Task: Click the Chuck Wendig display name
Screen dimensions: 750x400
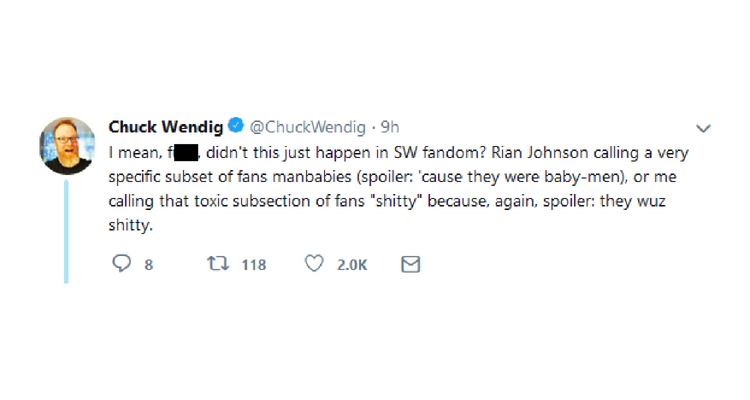Action: pos(166,128)
